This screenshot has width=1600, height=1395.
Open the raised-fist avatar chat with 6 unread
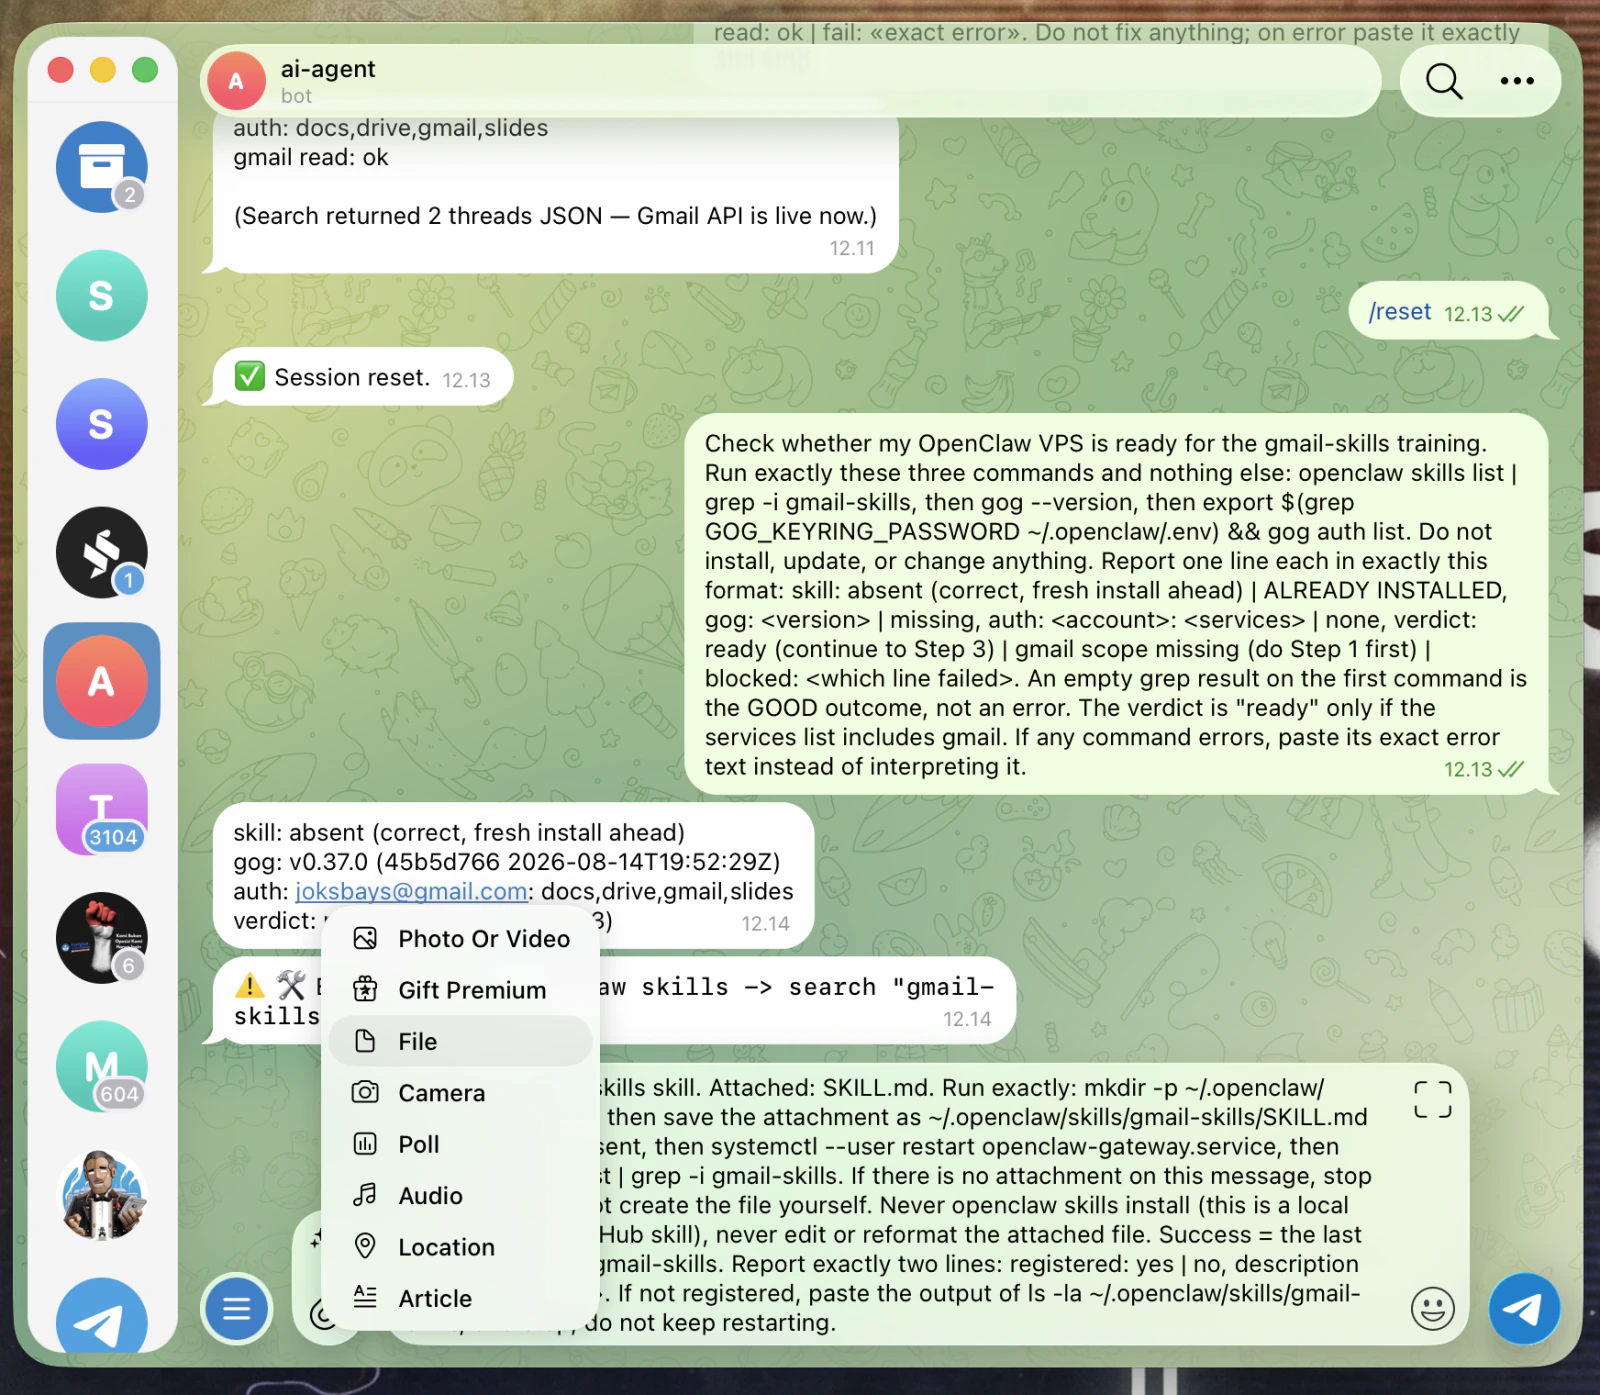[x=101, y=938]
